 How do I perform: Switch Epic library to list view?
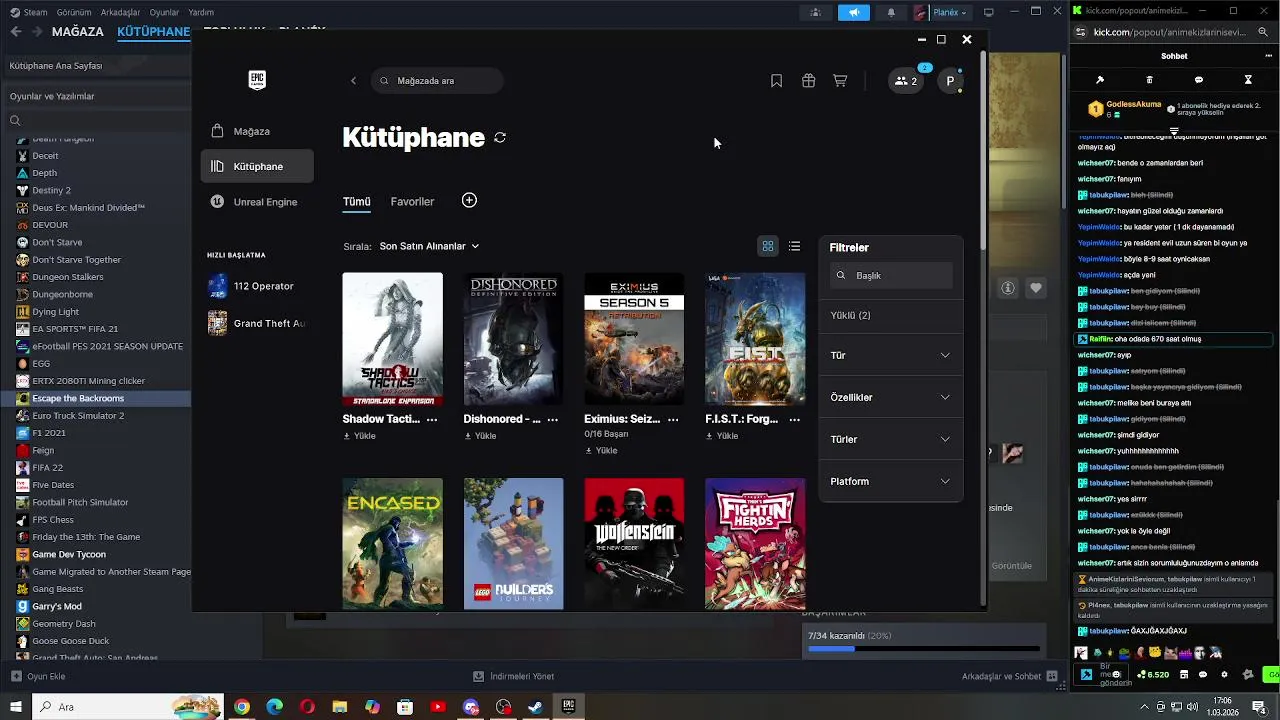794,246
